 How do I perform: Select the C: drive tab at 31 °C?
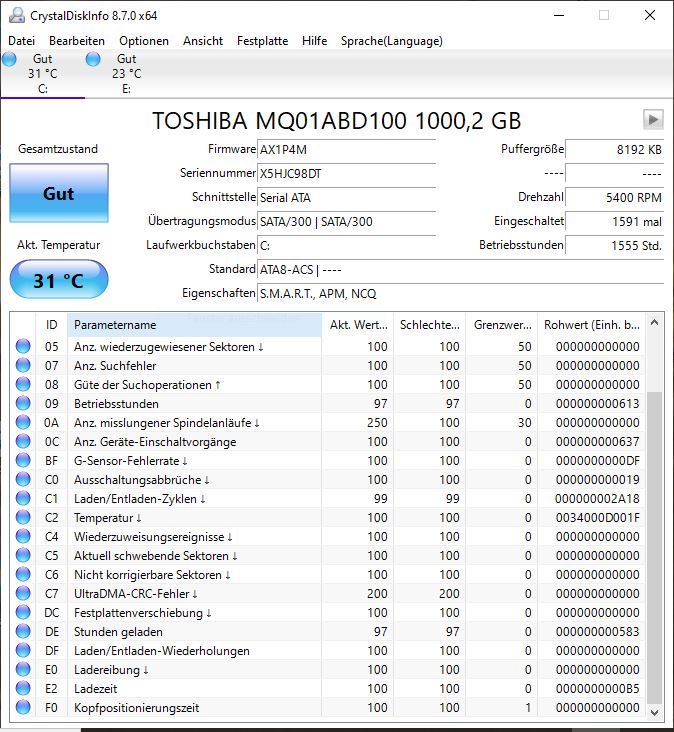(x=42, y=74)
